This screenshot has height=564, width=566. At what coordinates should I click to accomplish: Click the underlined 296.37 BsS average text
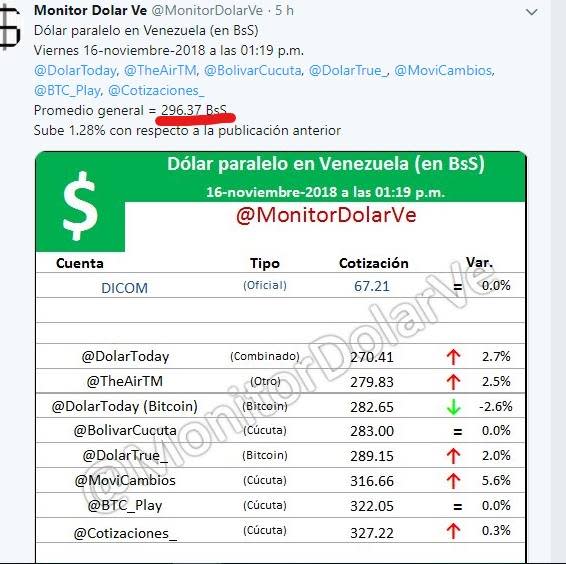coord(194,110)
